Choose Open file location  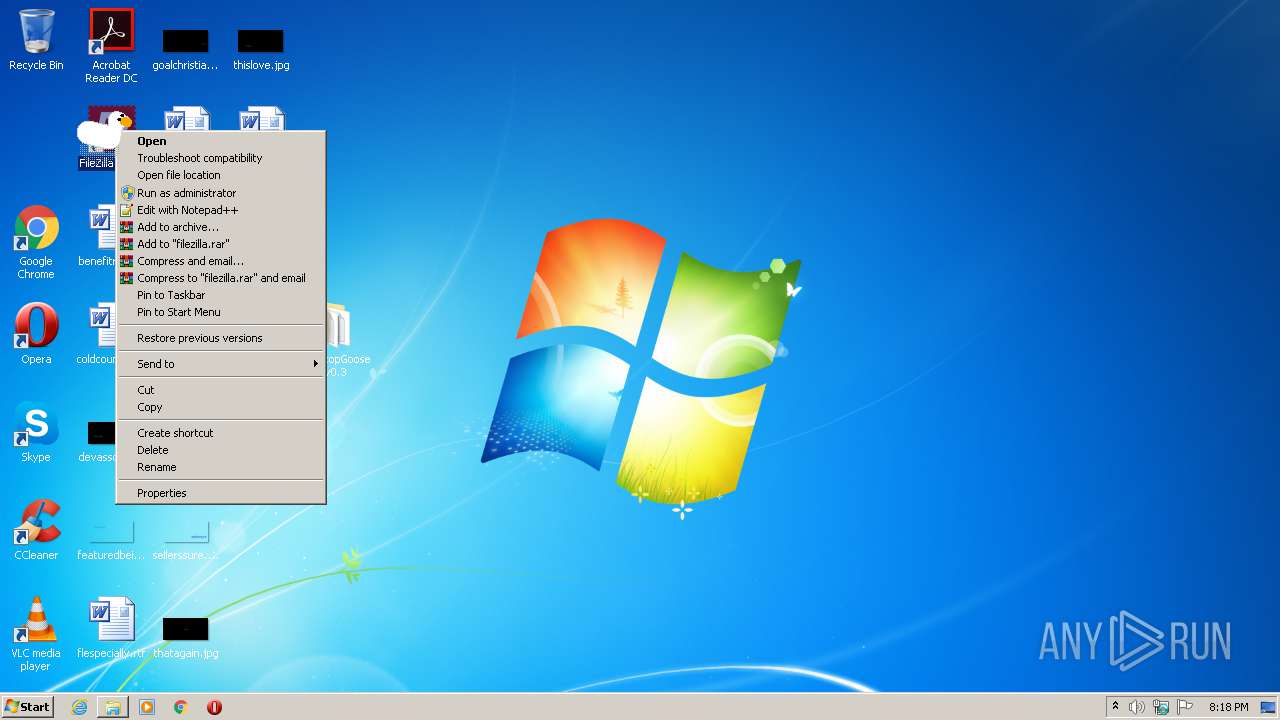[221, 175]
